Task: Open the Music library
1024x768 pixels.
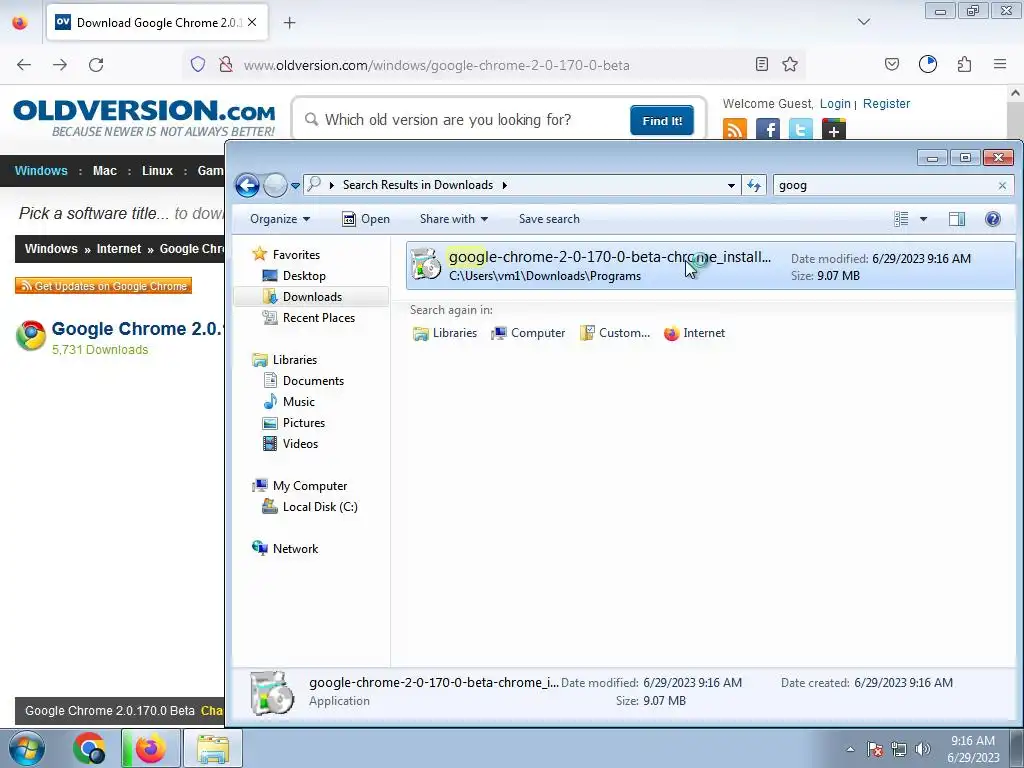Action: tap(289, 402)
